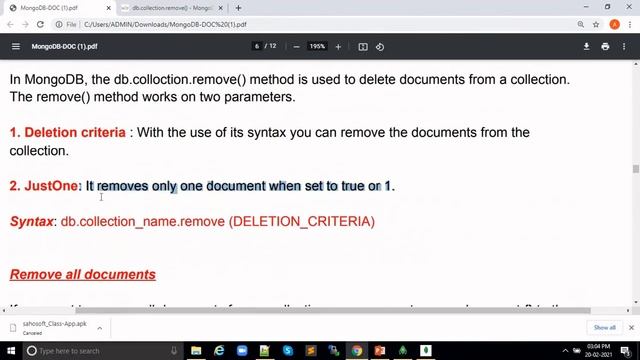The height and width of the screenshot is (360, 640).
Task: Open Zoom app from taskbar
Action: [242, 351]
